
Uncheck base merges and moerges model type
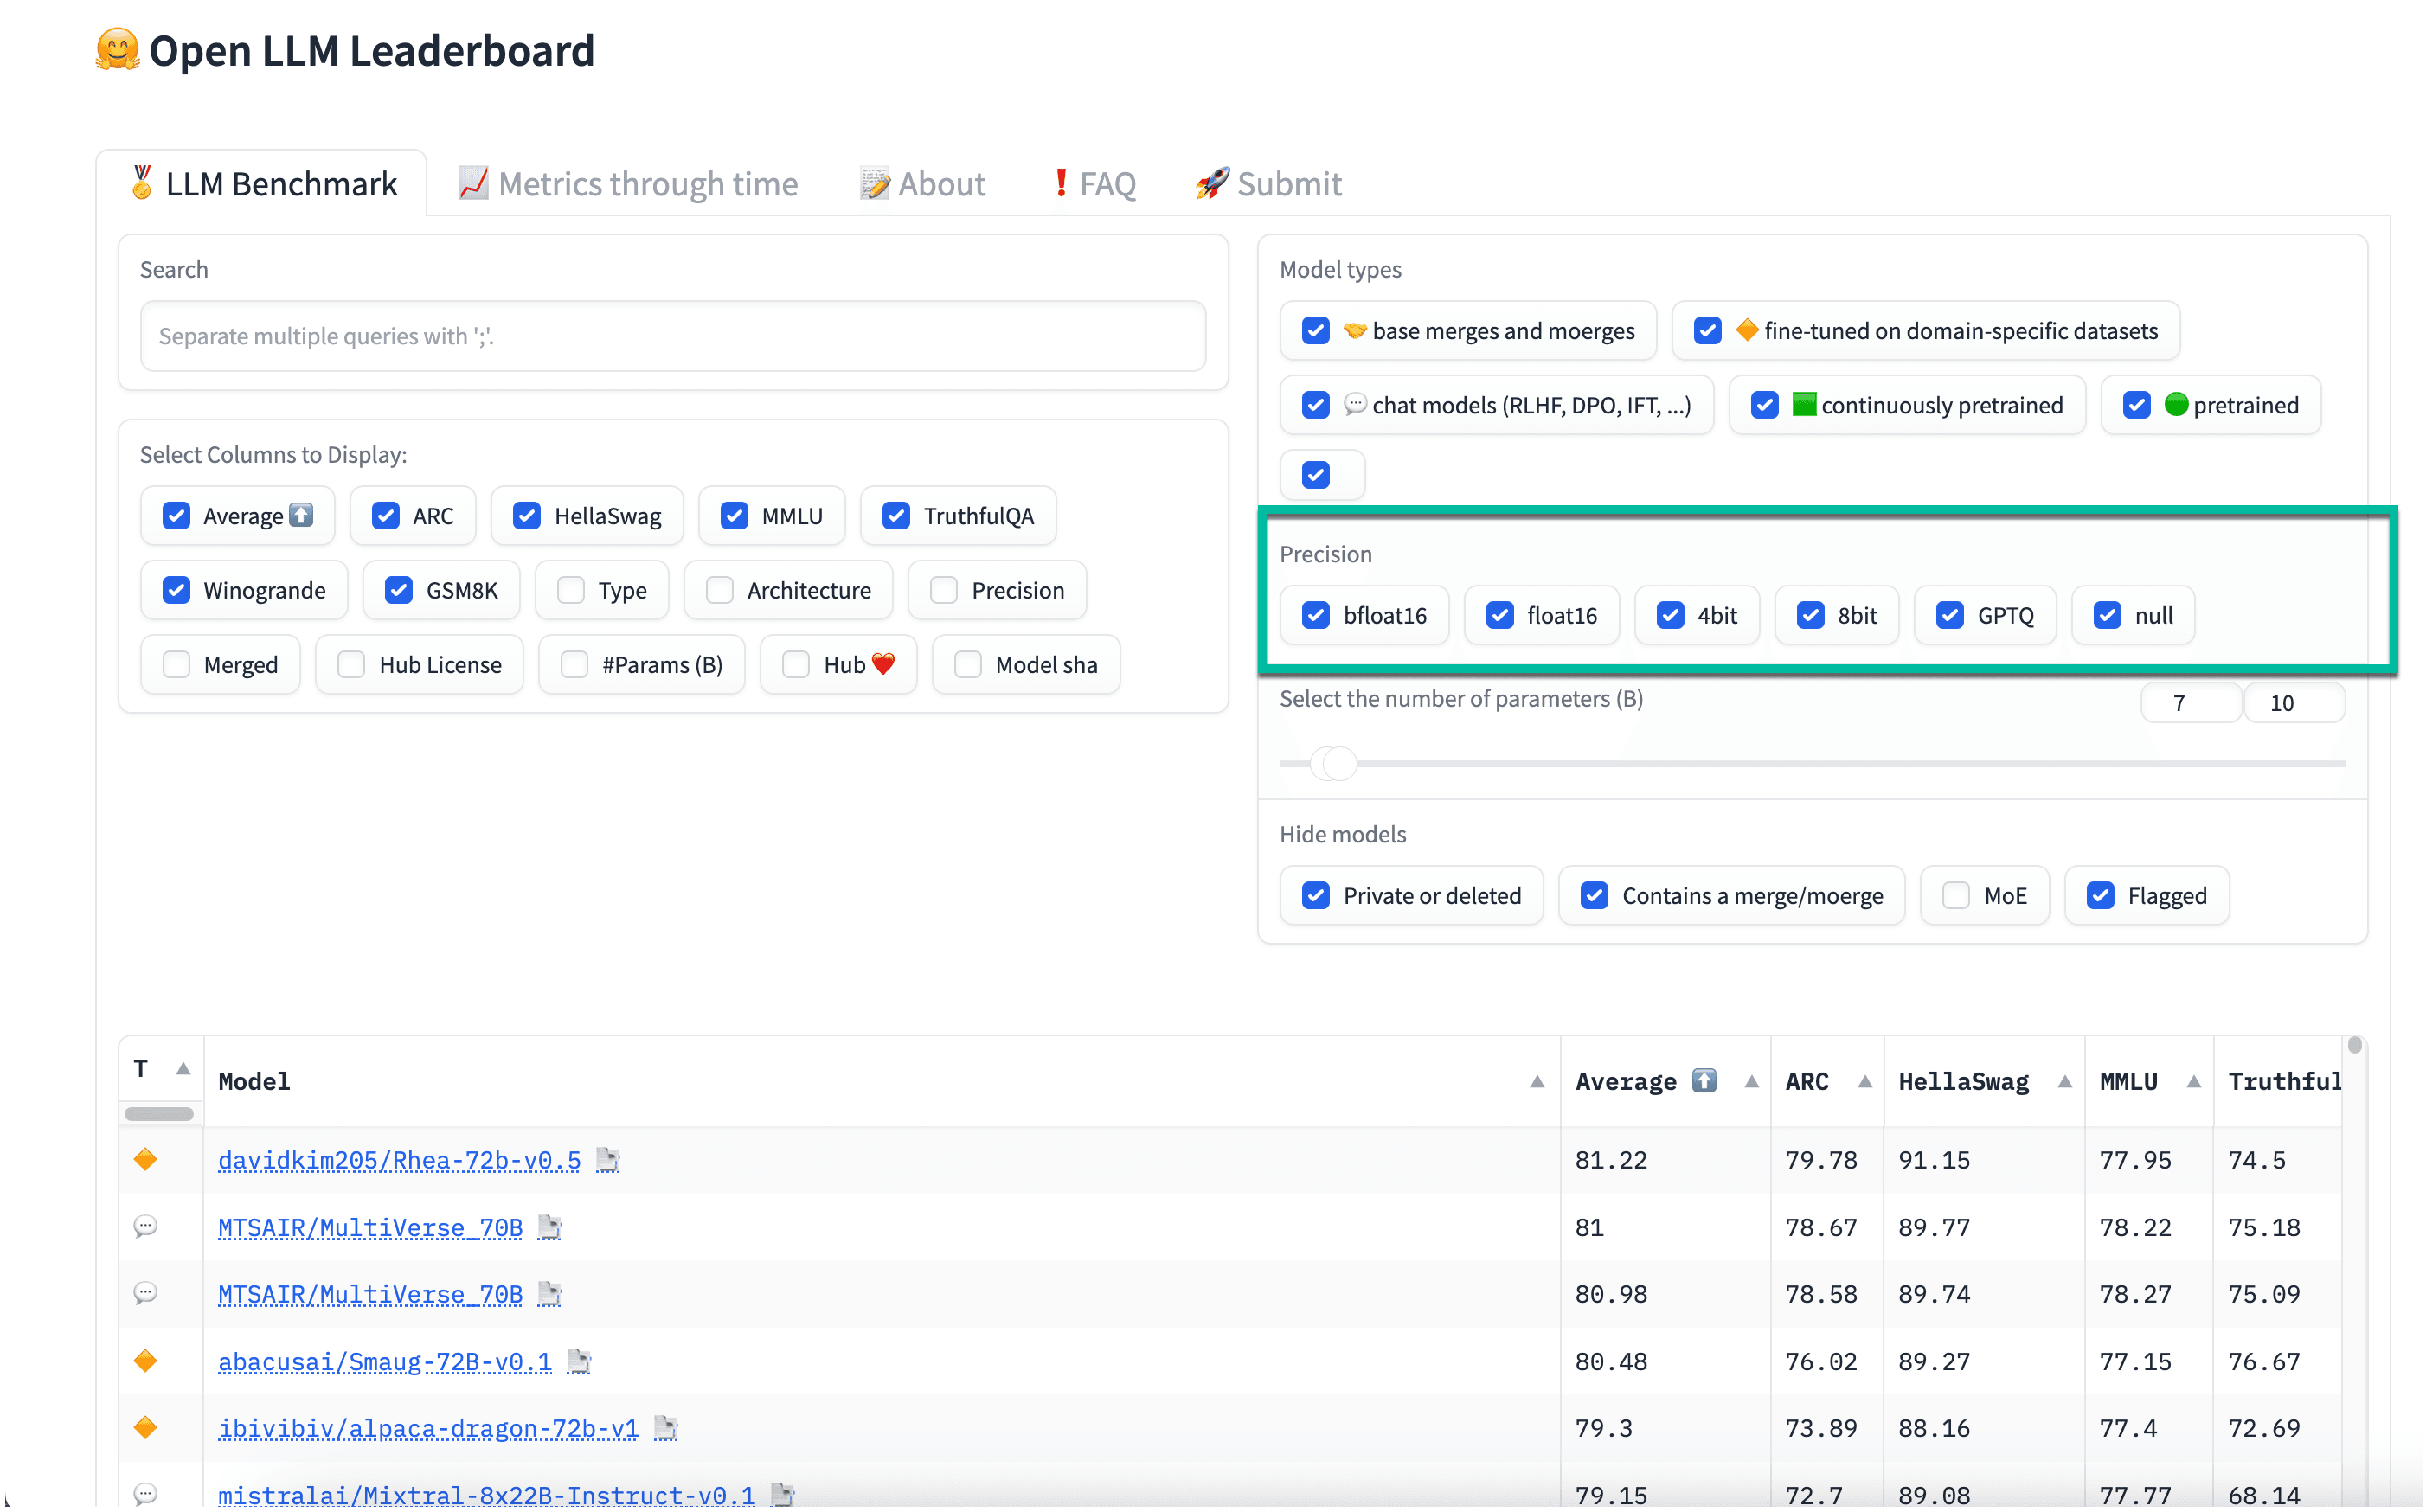(x=1317, y=331)
